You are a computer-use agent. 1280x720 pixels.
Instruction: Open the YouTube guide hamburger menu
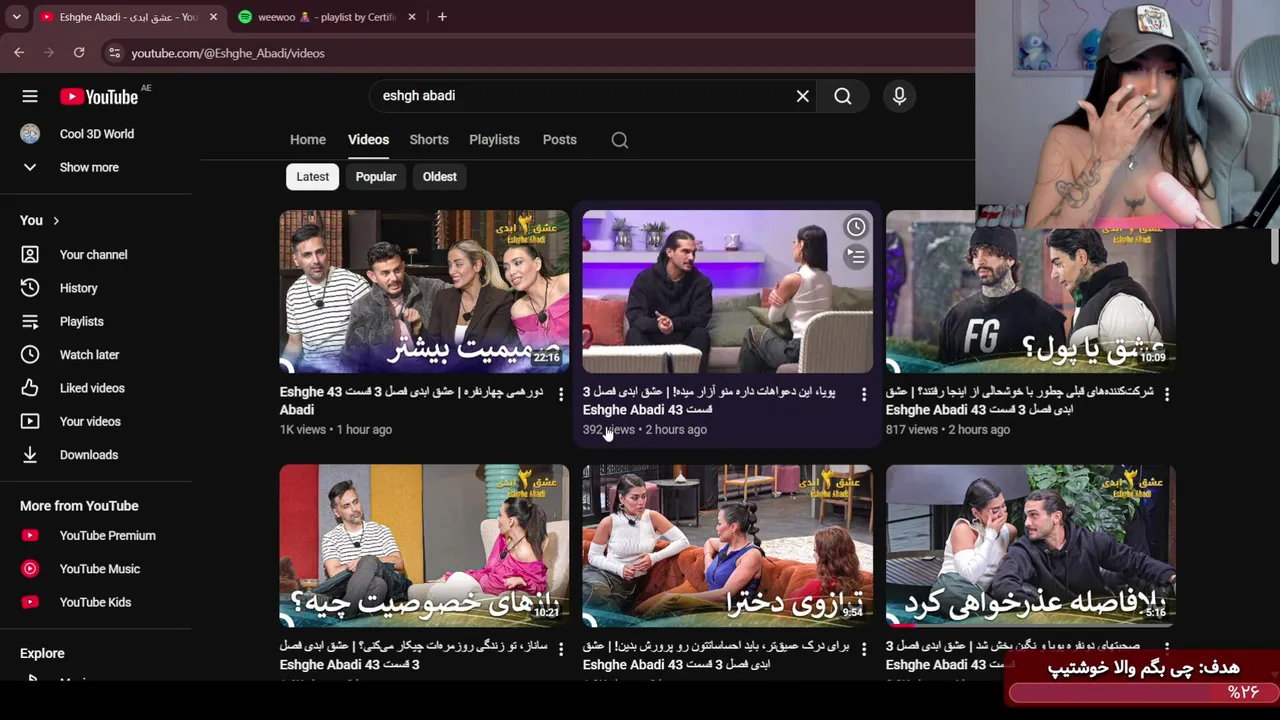click(x=30, y=96)
